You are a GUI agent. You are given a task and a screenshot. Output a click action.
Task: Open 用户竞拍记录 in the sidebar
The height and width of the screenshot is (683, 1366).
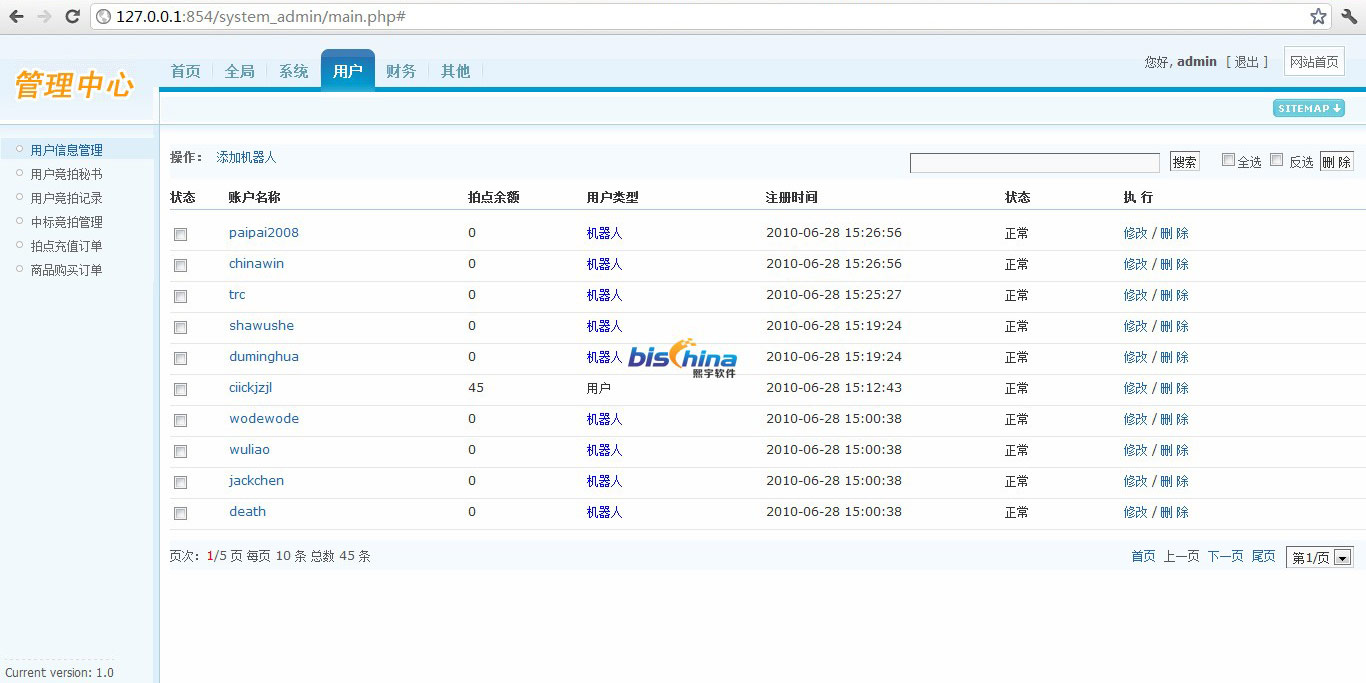67,198
